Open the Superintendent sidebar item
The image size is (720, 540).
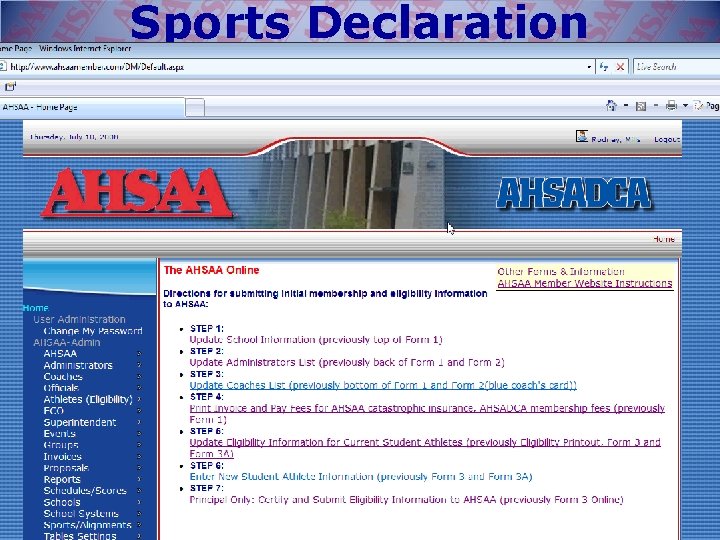click(80, 422)
